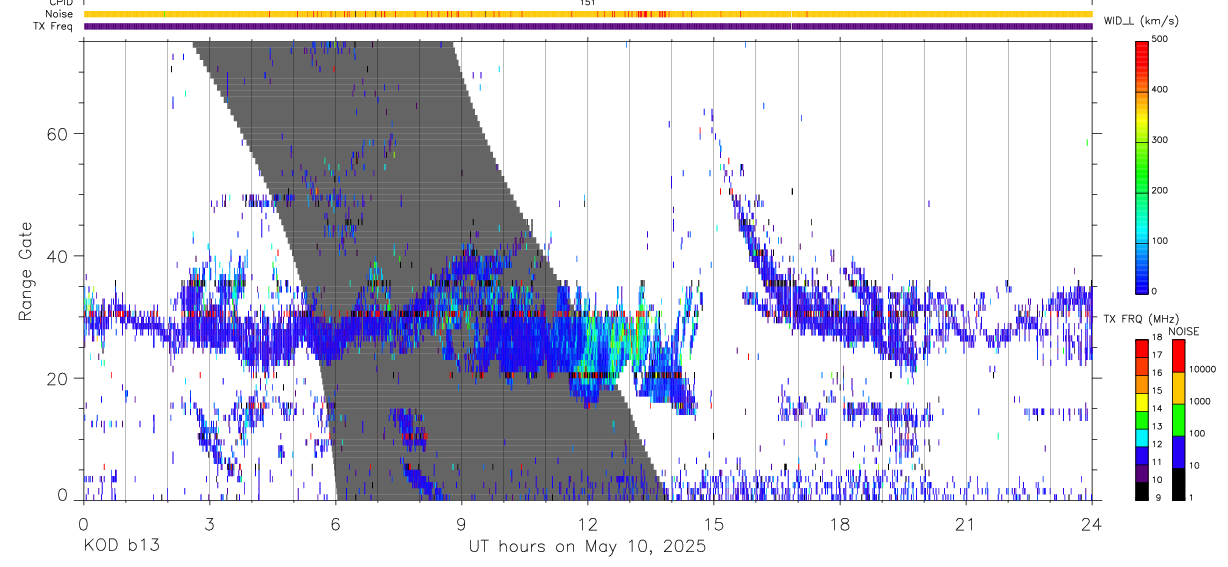Image resolution: width=1228 pixels, height=567 pixels.
Task: Select the blue NOISE legend block
Action: tap(1178, 452)
